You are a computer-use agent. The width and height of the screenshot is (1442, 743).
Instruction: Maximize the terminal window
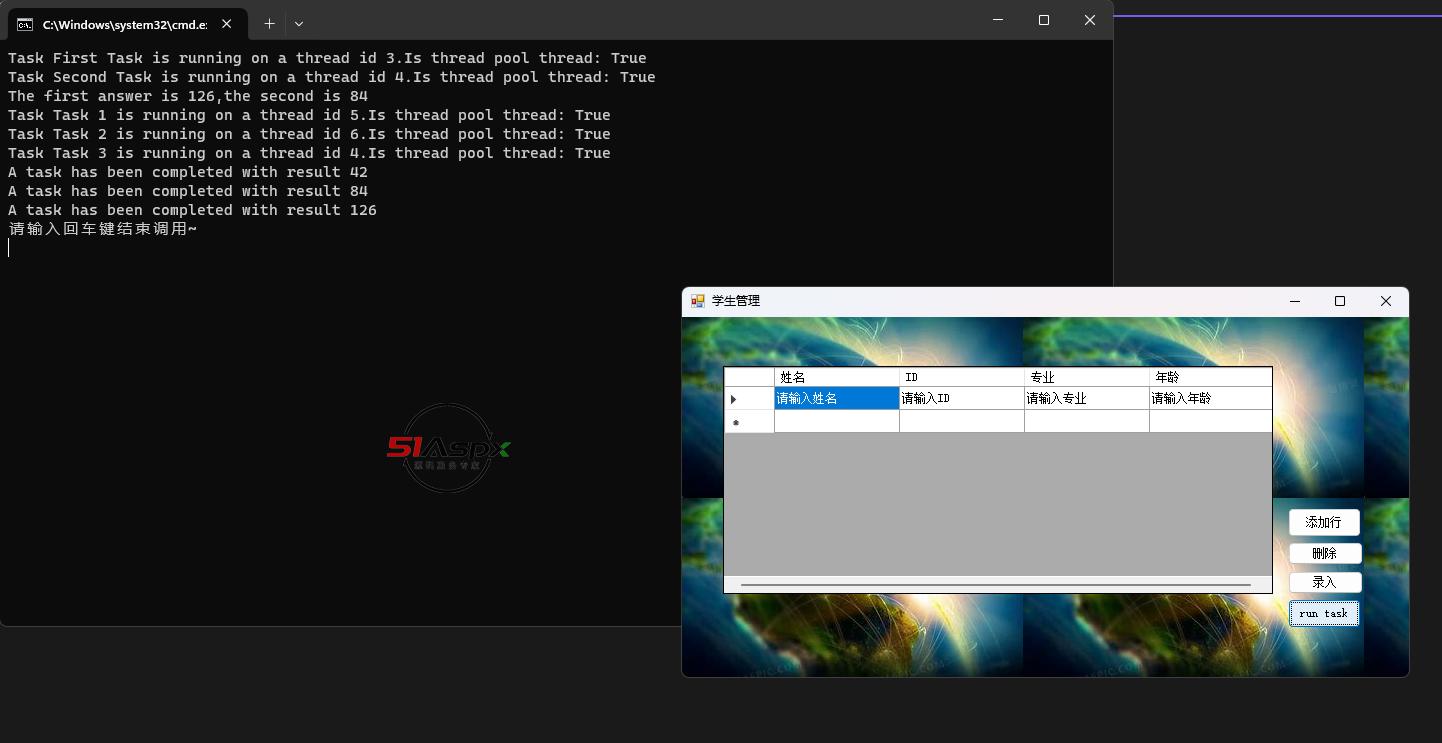[x=1043, y=20]
